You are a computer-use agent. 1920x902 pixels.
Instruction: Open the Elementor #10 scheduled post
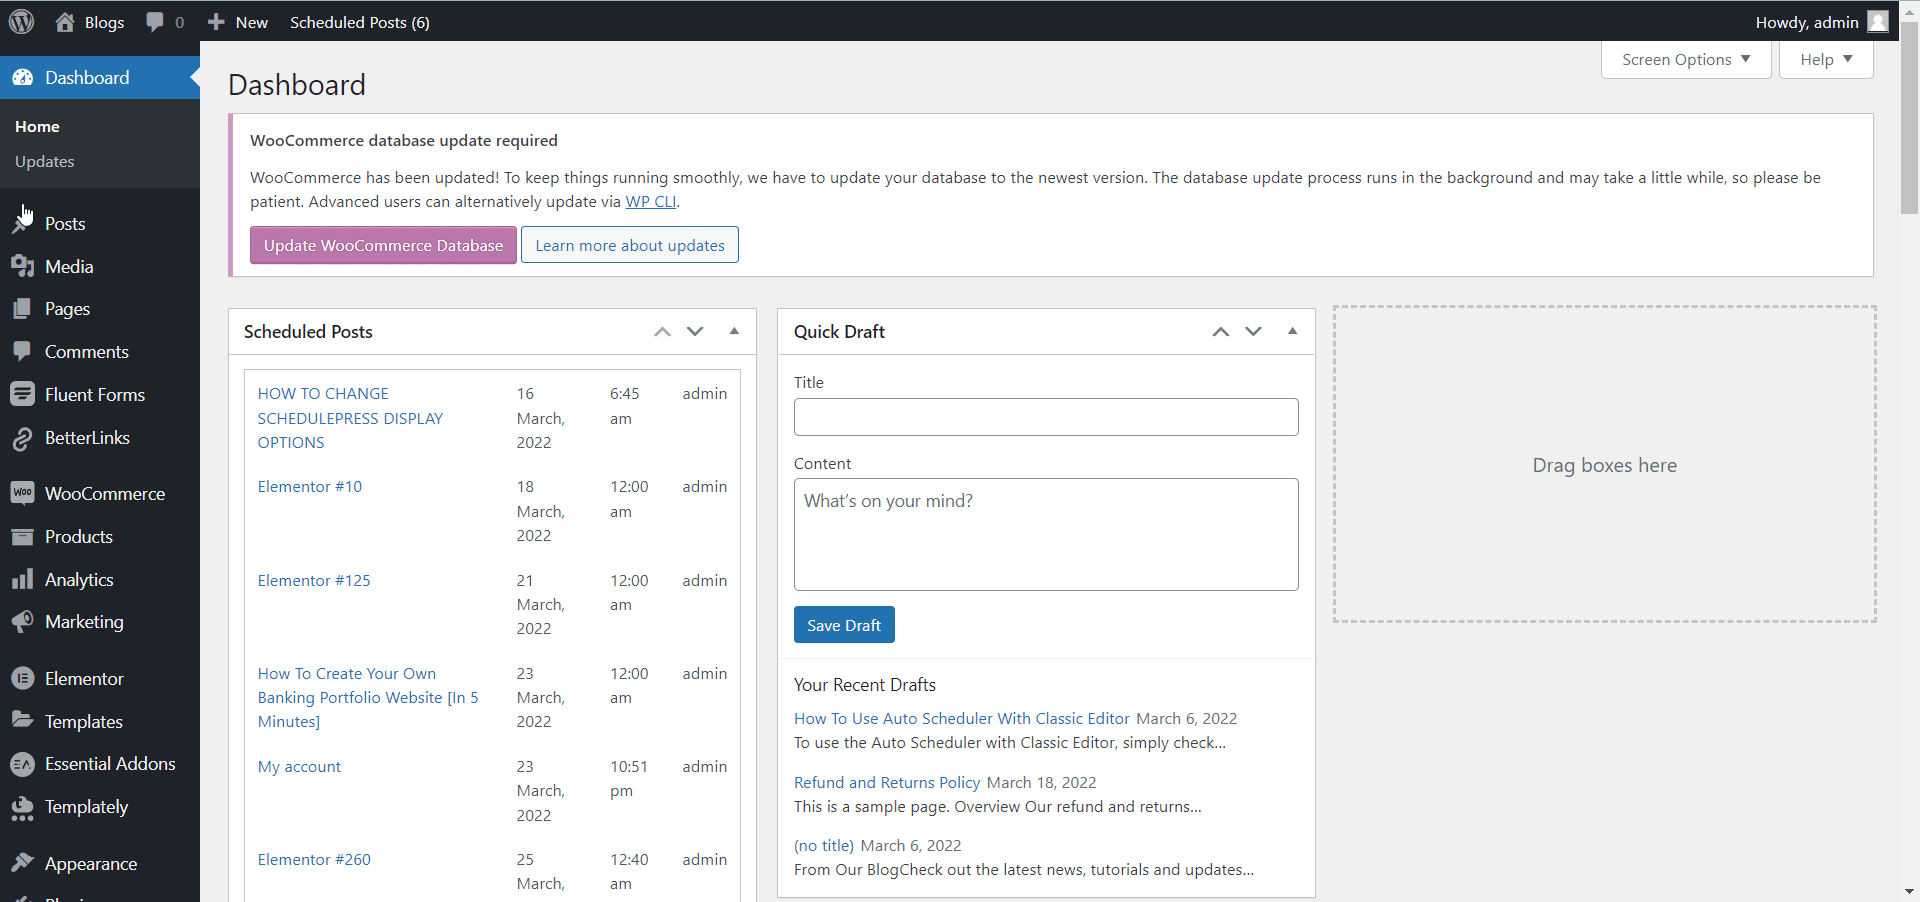(x=310, y=486)
